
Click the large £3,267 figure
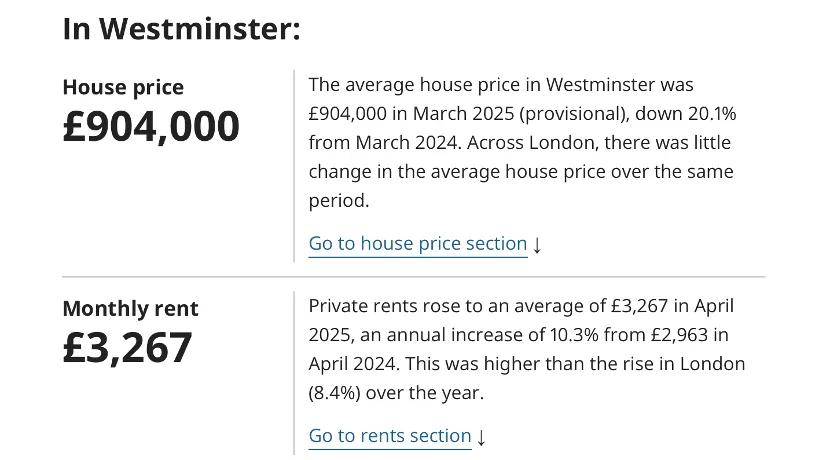[x=127, y=348]
